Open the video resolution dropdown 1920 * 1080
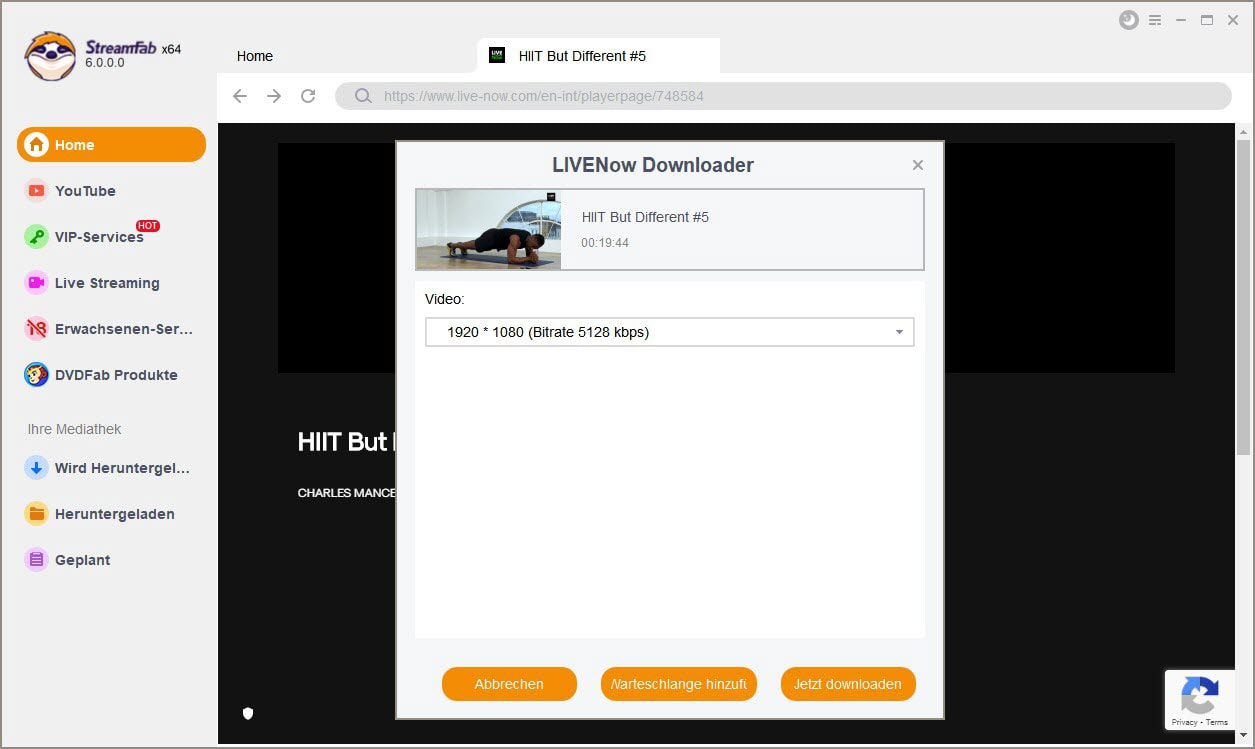This screenshot has height=749, width=1255. [x=670, y=332]
